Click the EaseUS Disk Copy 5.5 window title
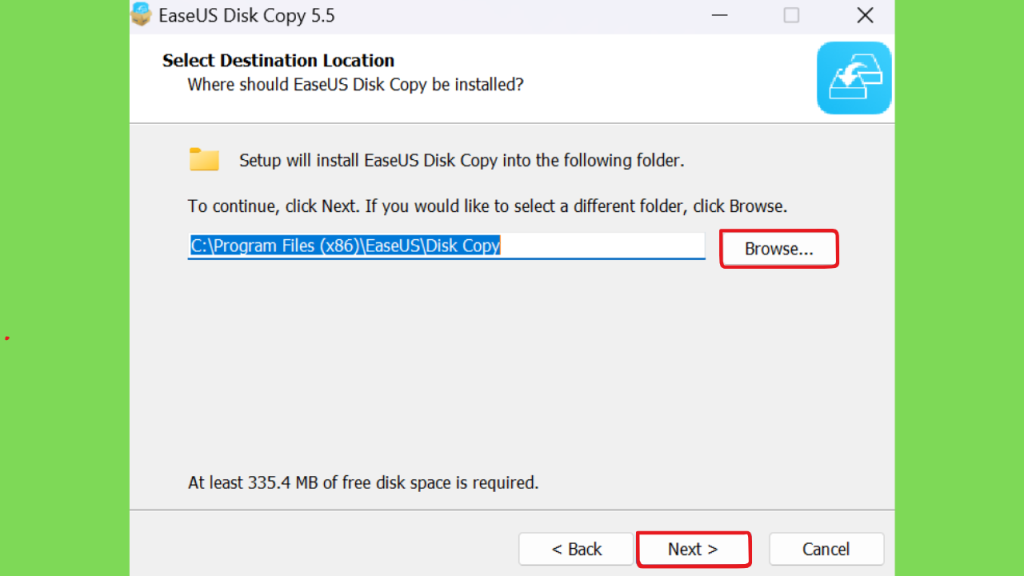 coord(246,16)
